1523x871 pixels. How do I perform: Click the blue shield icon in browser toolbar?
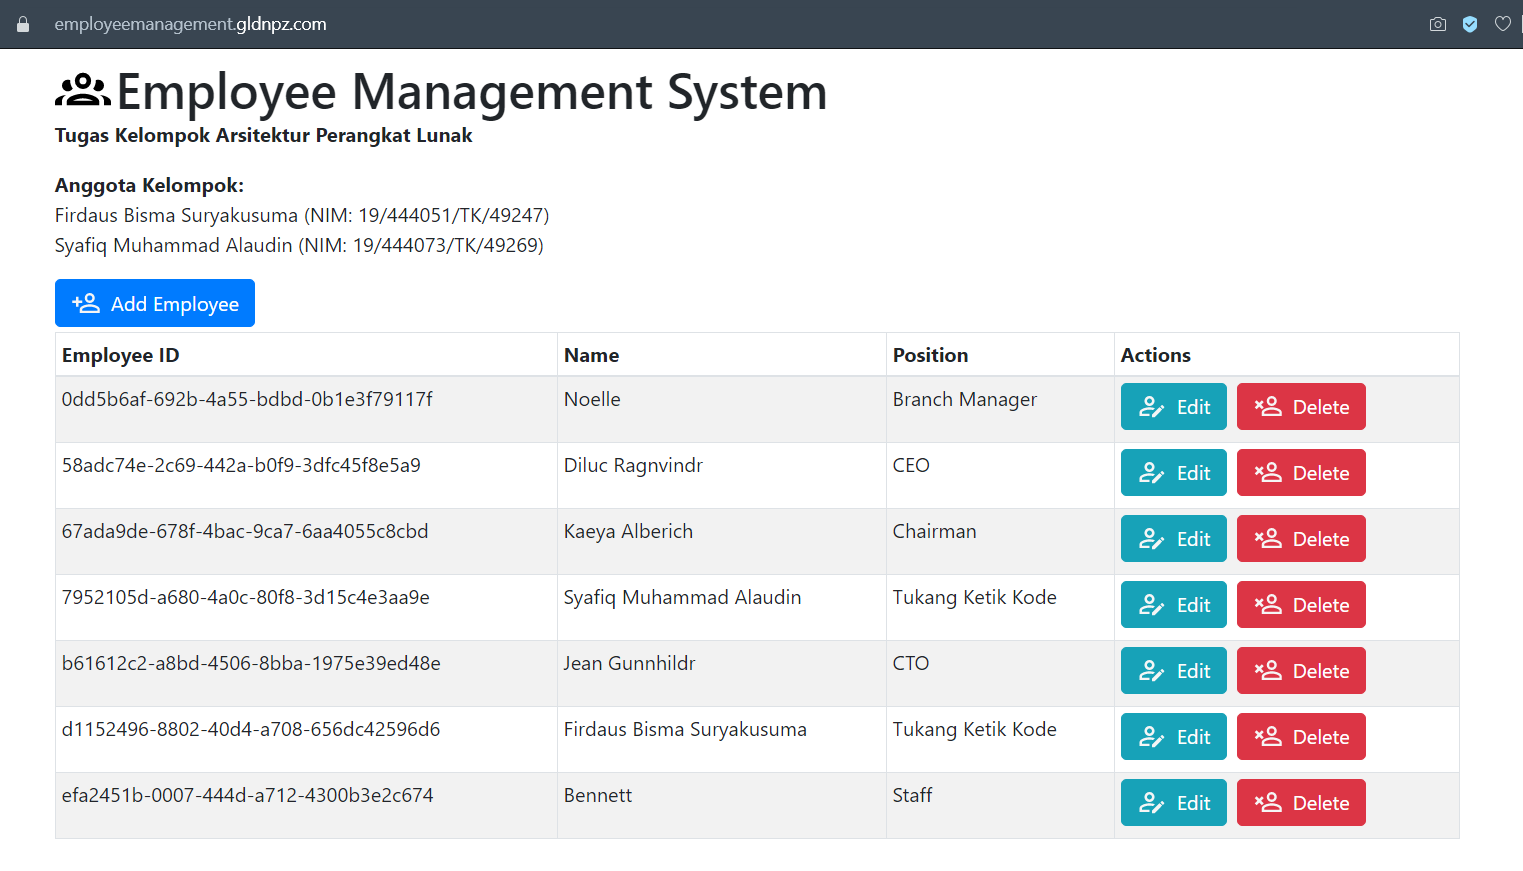coord(1470,23)
